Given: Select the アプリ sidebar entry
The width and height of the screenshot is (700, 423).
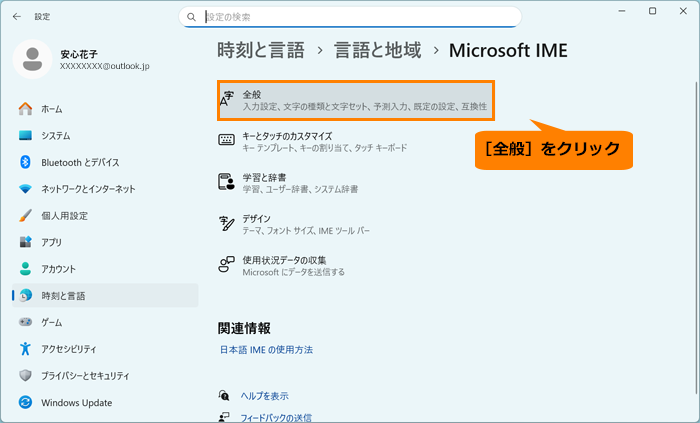Looking at the screenshot, I should click(x=105, y=242).
